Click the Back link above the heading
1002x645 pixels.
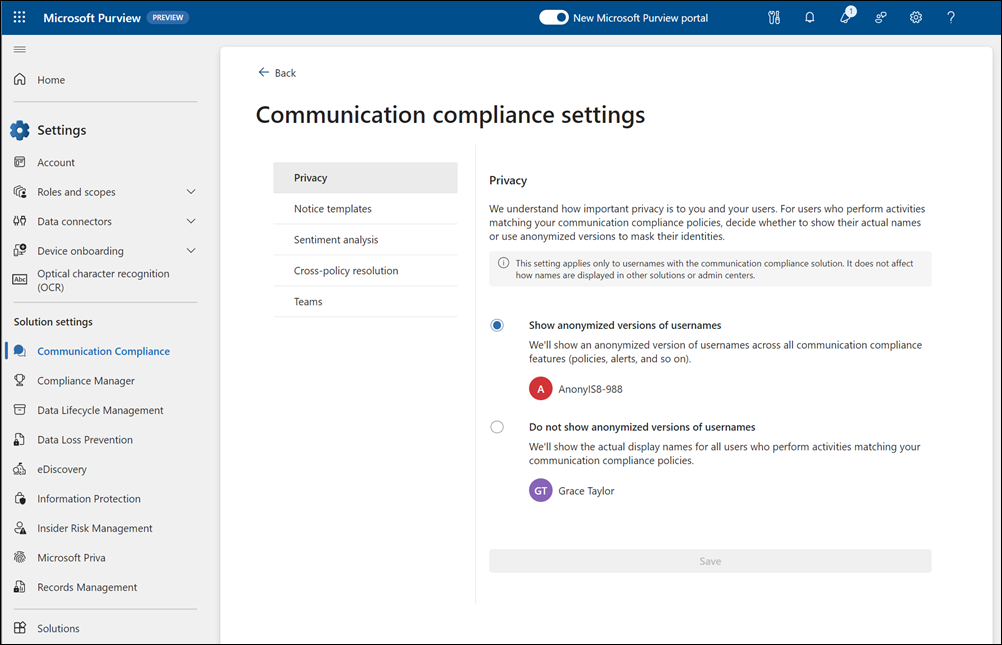[x=277, y=72]
